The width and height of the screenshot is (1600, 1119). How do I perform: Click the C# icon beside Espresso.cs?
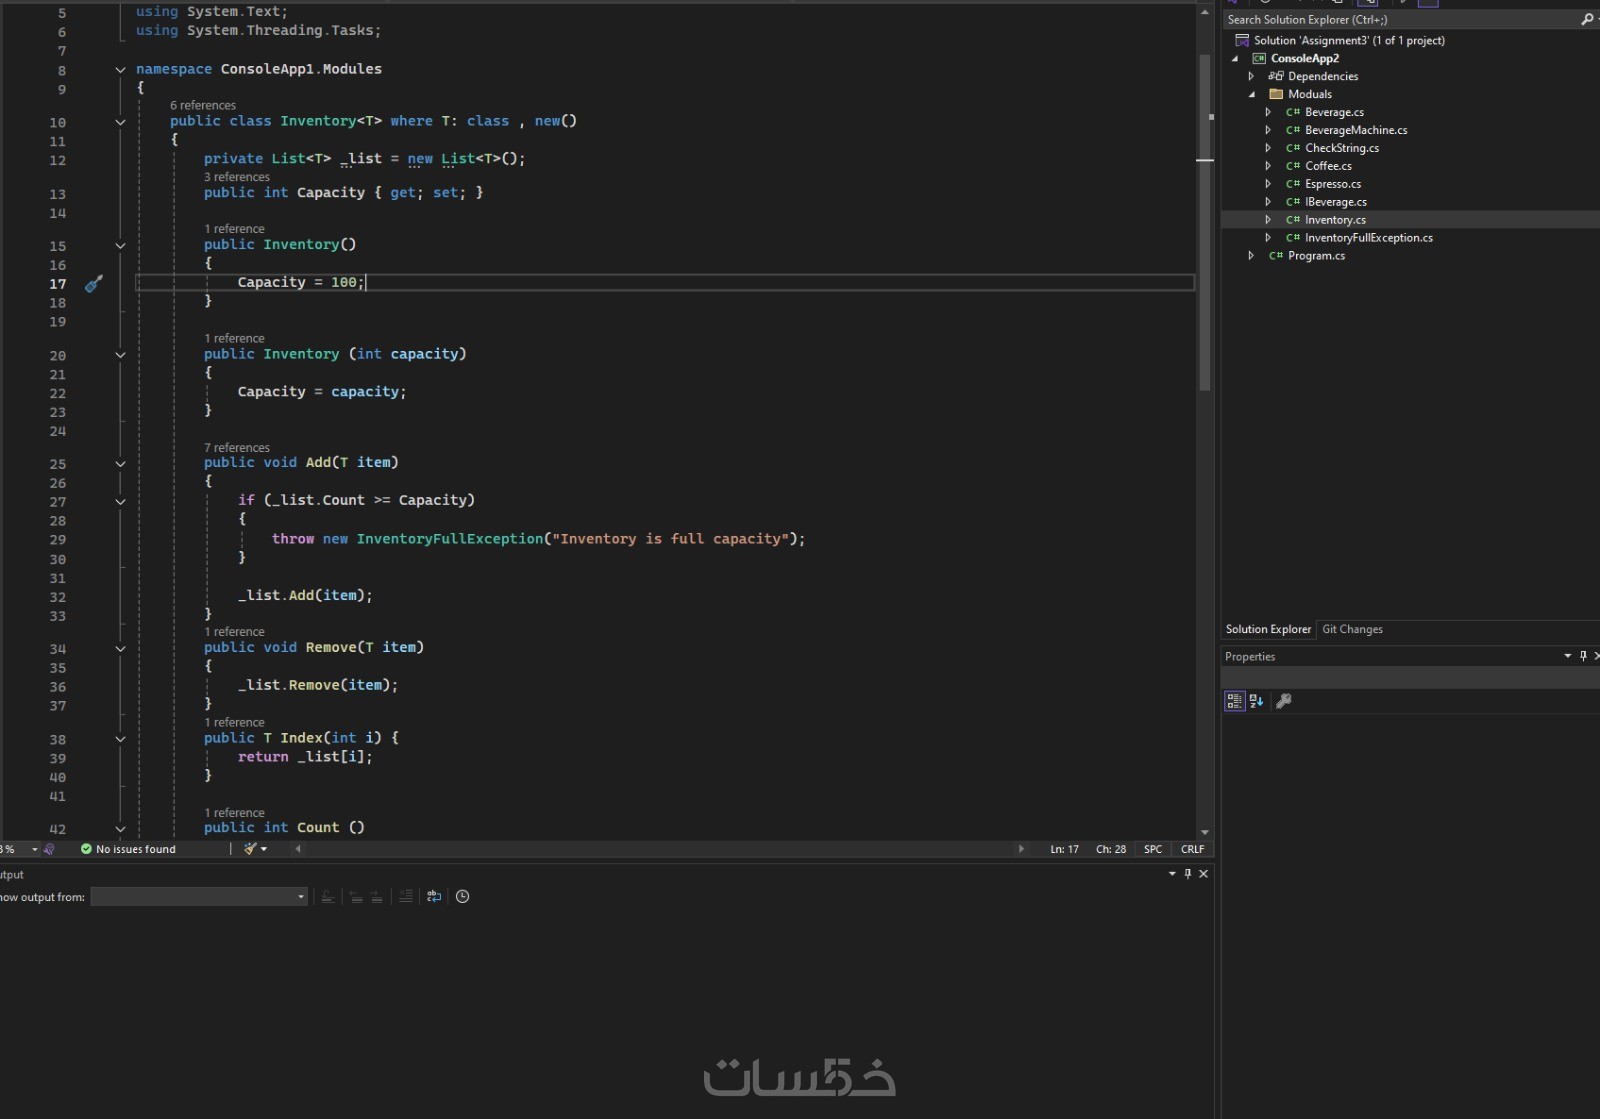[x=1293, y=184]
